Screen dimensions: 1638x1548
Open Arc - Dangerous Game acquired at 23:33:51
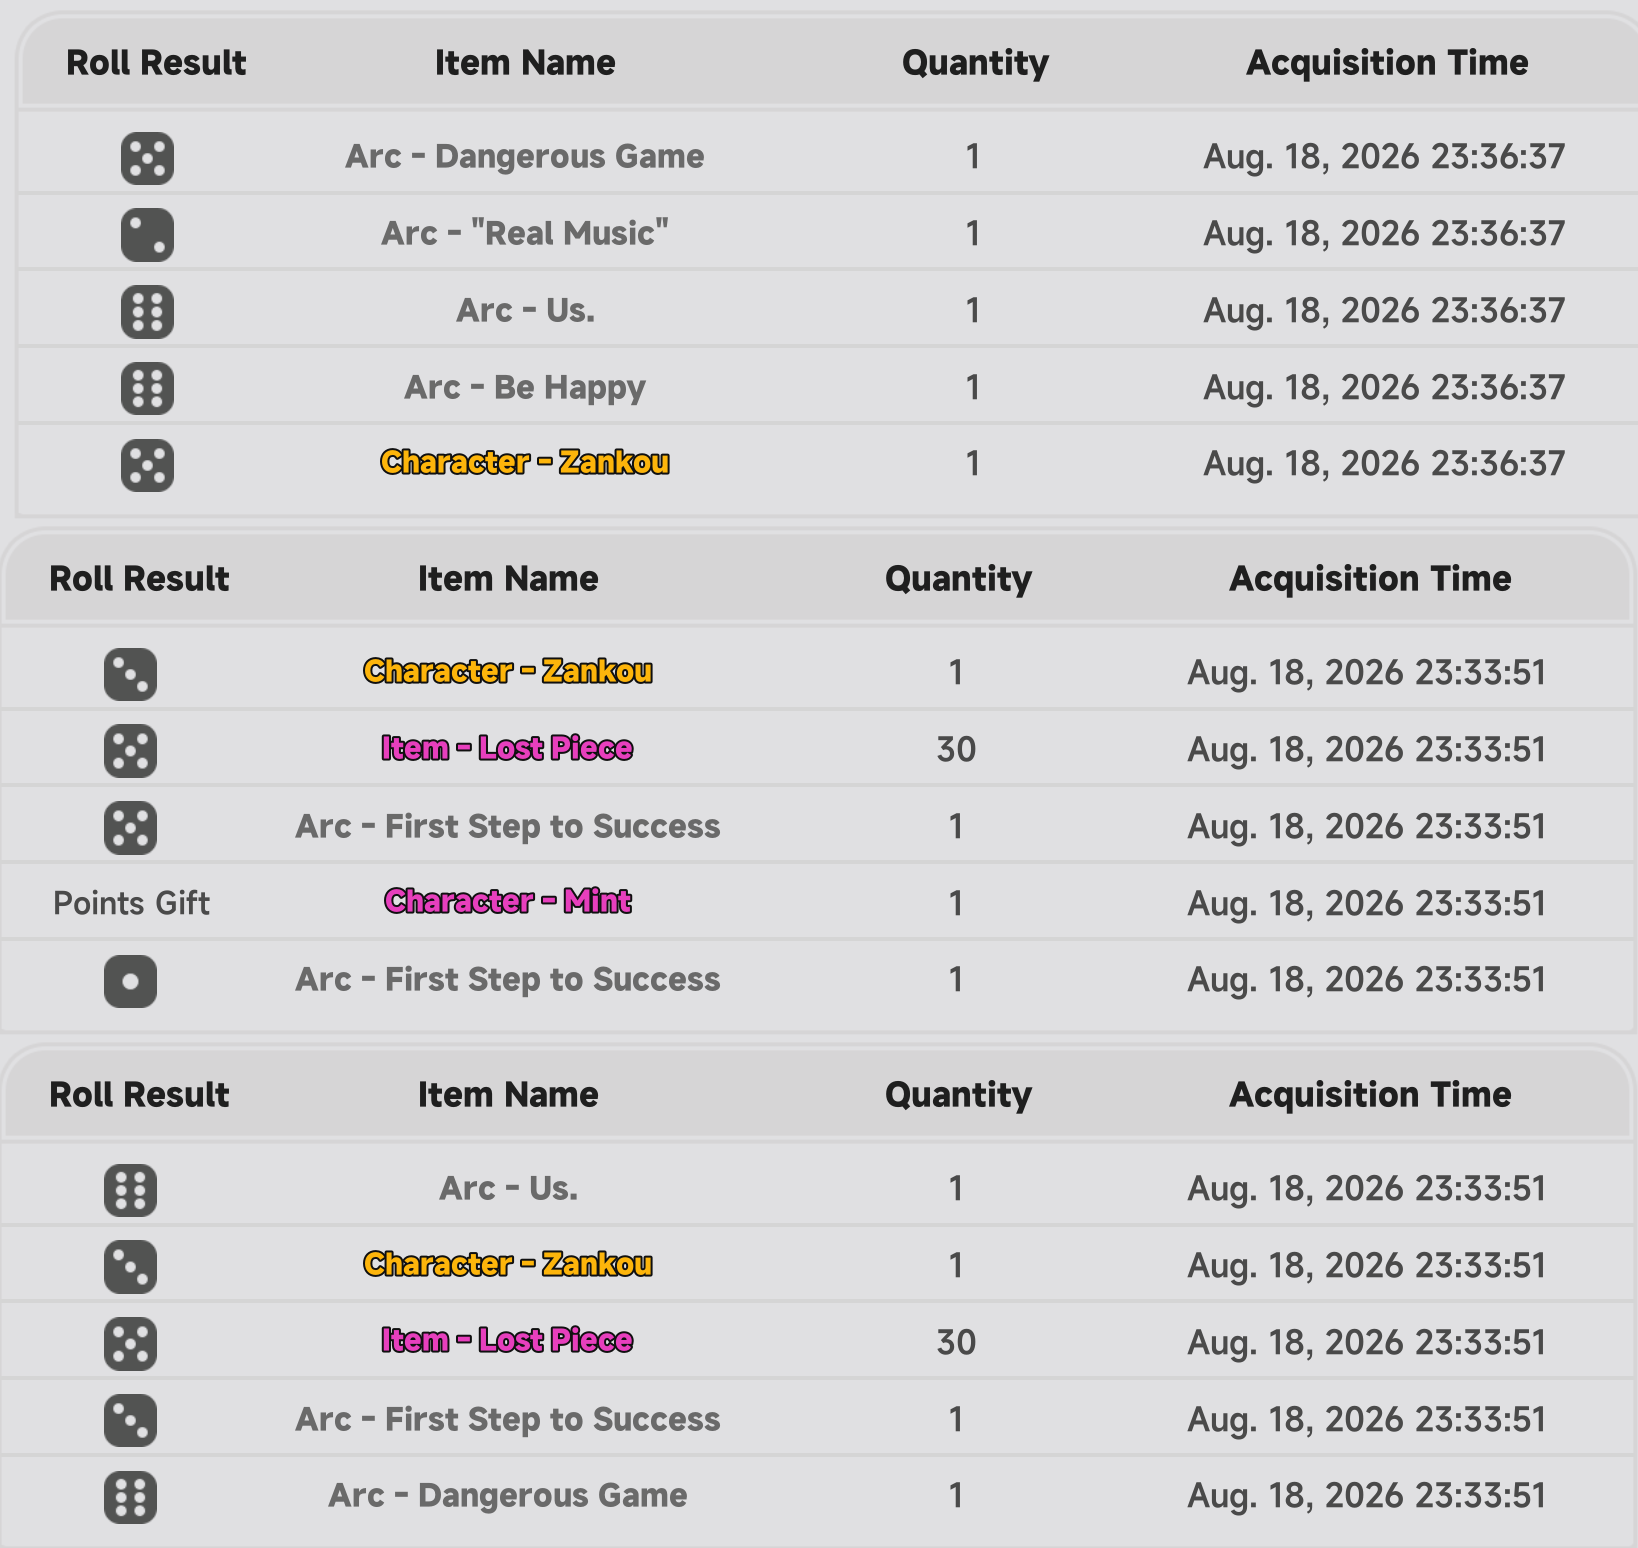[508, 1496]
